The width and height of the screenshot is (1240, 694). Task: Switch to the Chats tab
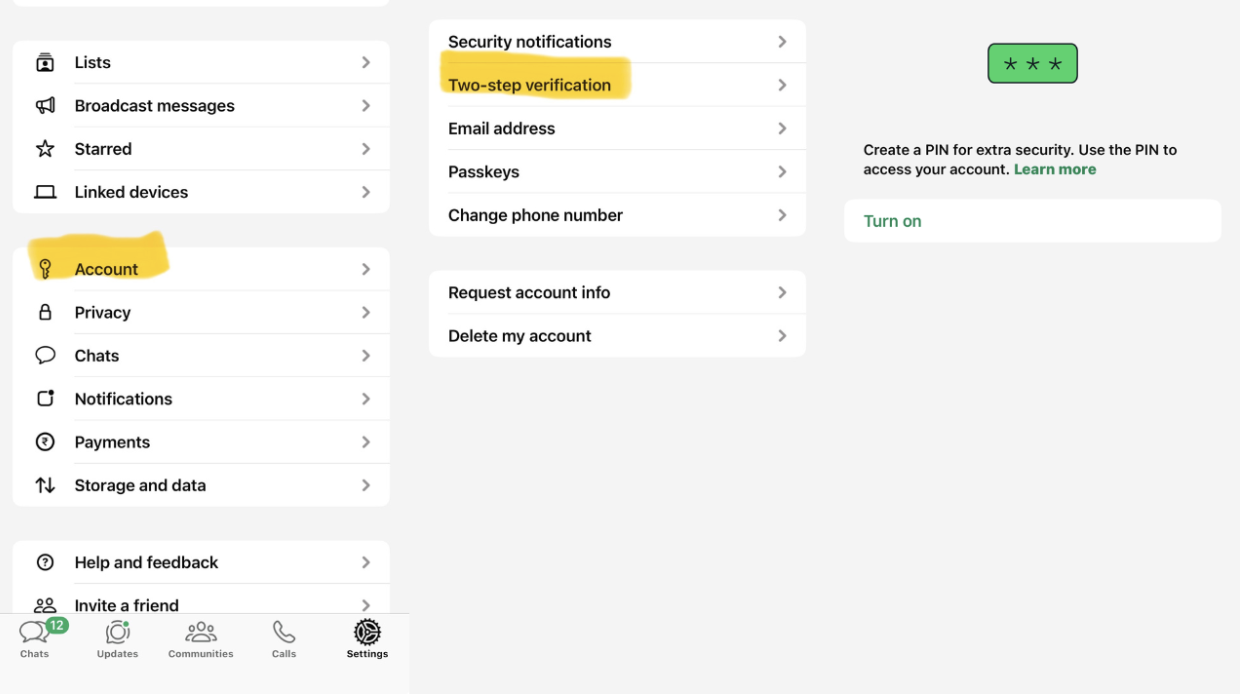pos(34,639)
